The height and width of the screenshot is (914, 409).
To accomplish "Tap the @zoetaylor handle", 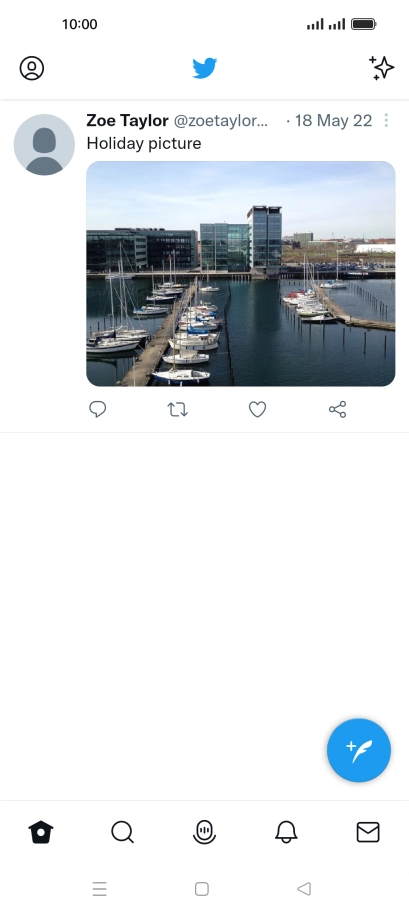I will 221,121.
